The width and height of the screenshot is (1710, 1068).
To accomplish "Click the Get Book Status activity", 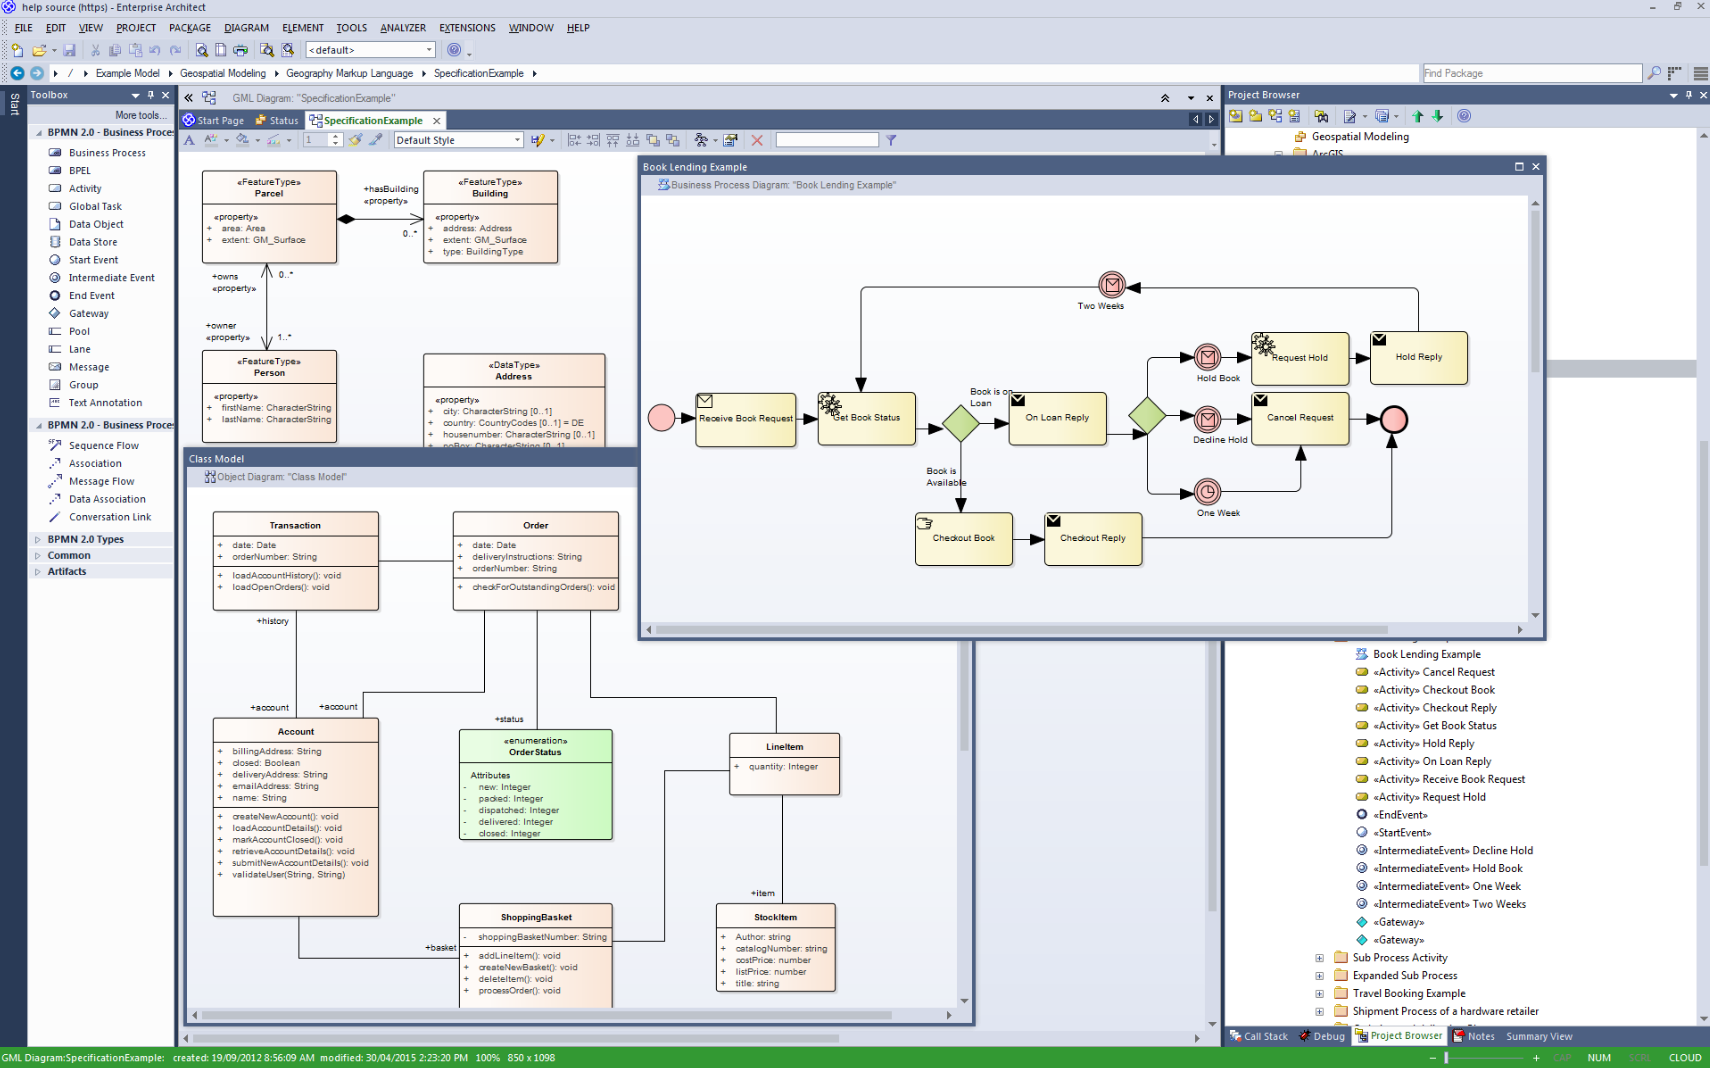I will [x=866, y=418].
